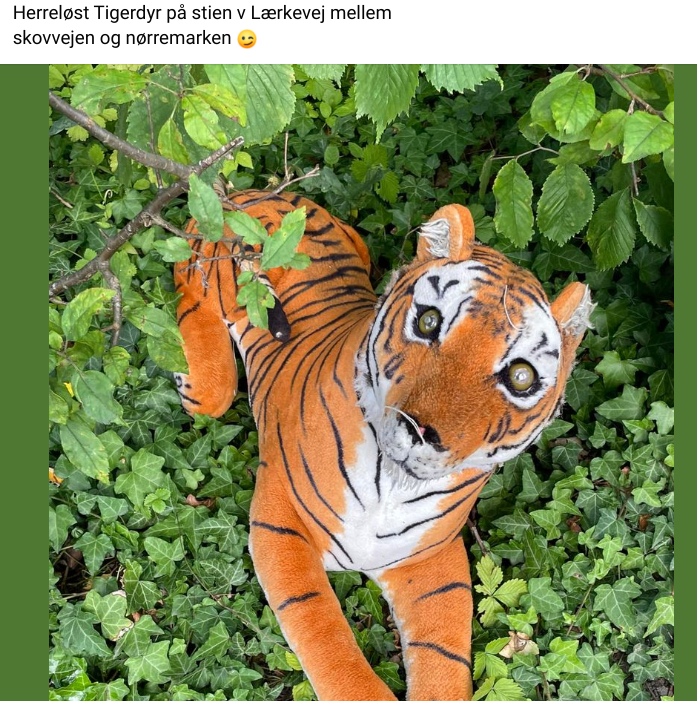Image resolution: width=697 pixels, height=701 pixels.
Task: Click the green margin left of the photo
Action: coord(25,383)
